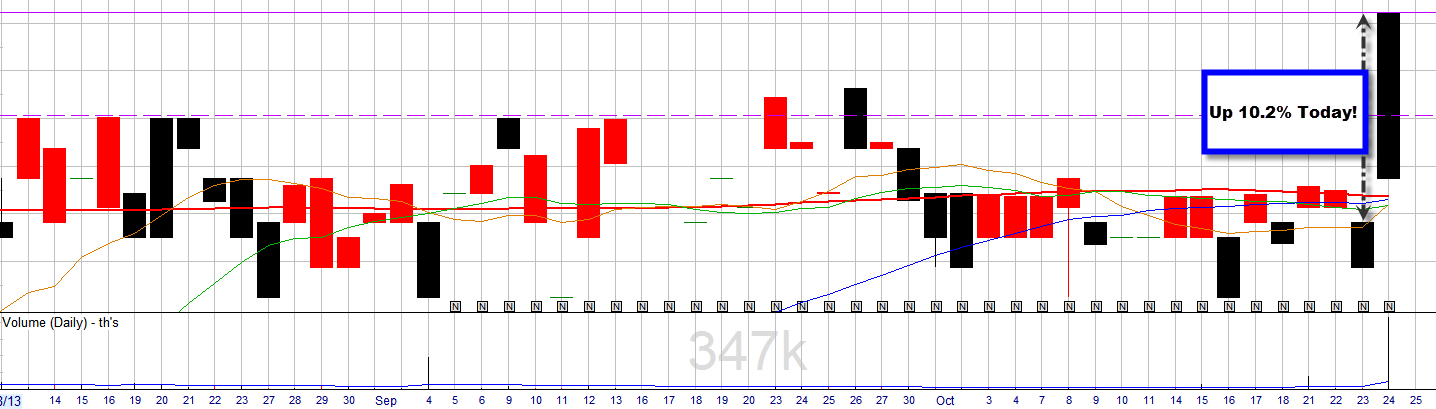The image size is (1436, 409).
Task: Open the news marker for Sep 30
Action: point(909,306)
